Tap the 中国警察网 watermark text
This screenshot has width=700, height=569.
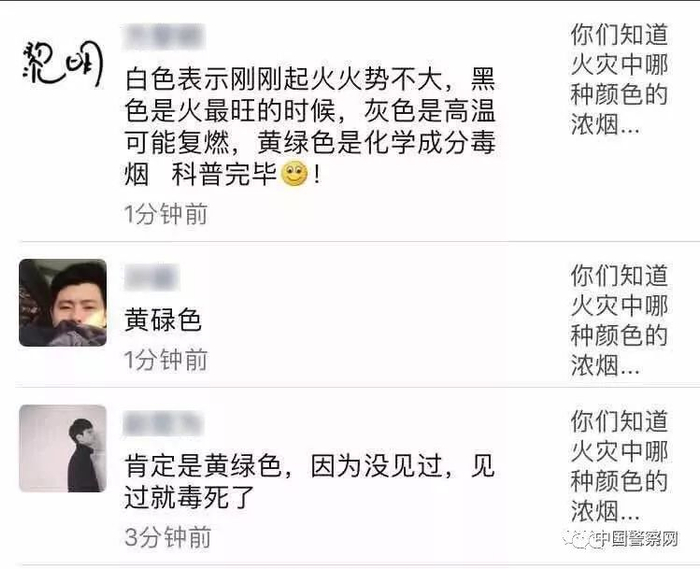[638, 539]
